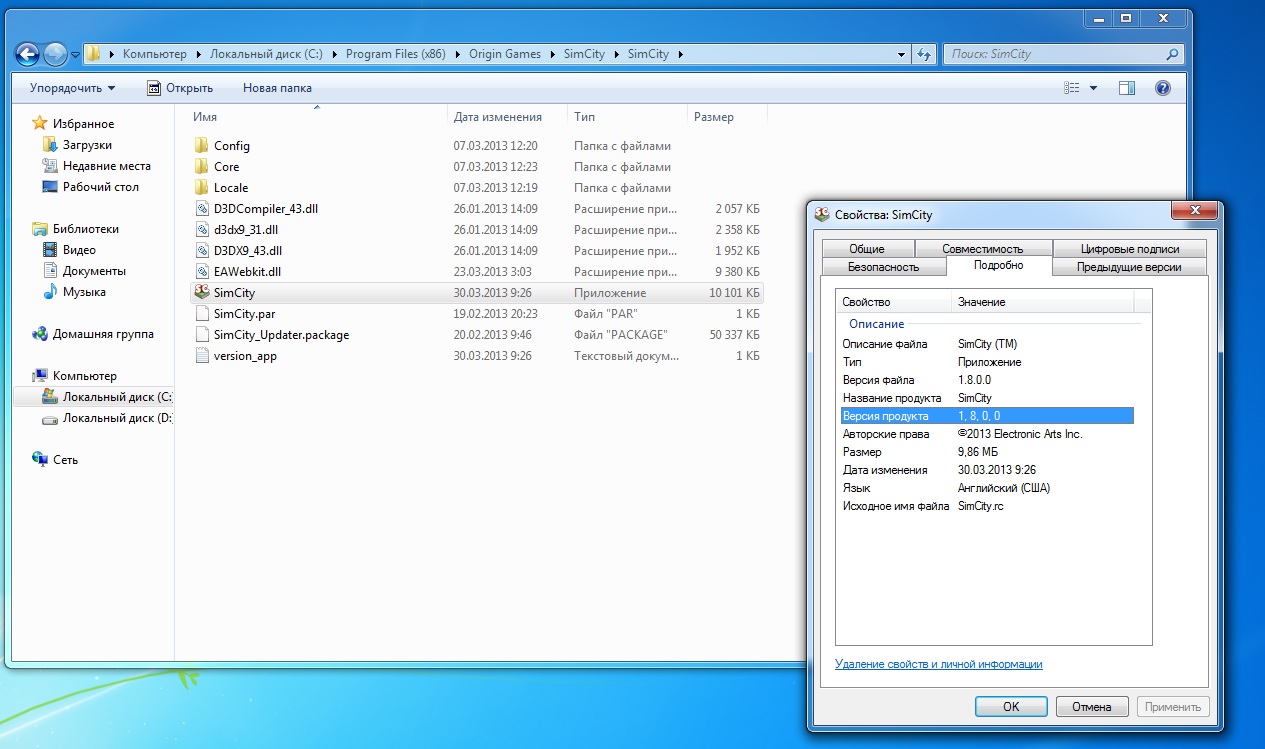Image resolution: width=1265 pixels, height=749 pixels.
Task: Expand the Компьютер breadcrumb arrow
Action: 198,54
